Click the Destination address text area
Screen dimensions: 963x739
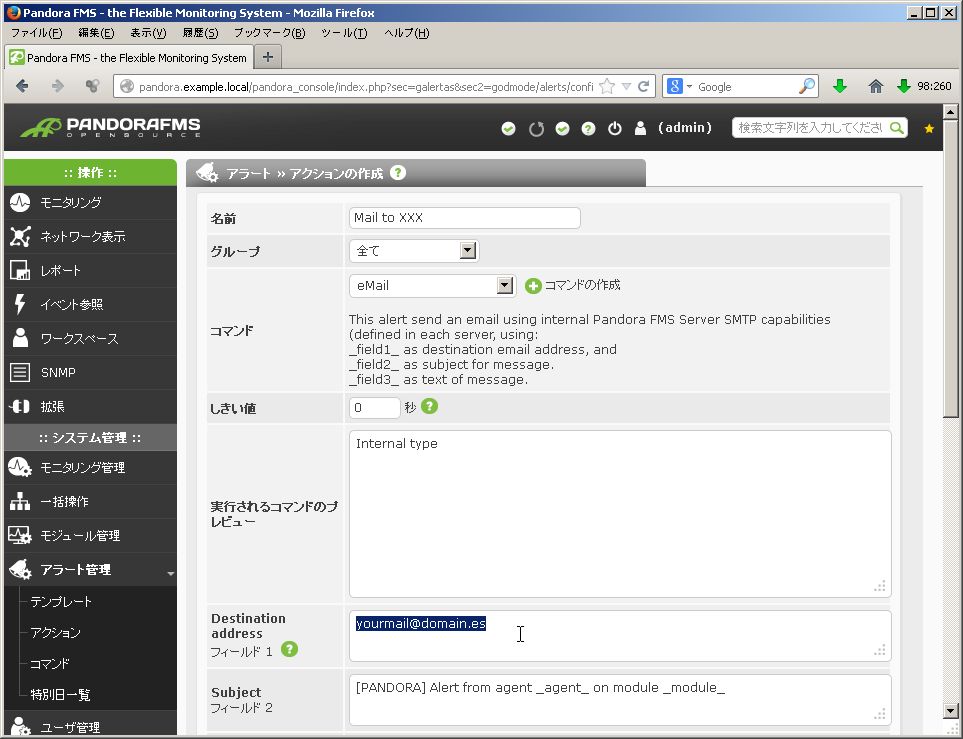point(620,636)
